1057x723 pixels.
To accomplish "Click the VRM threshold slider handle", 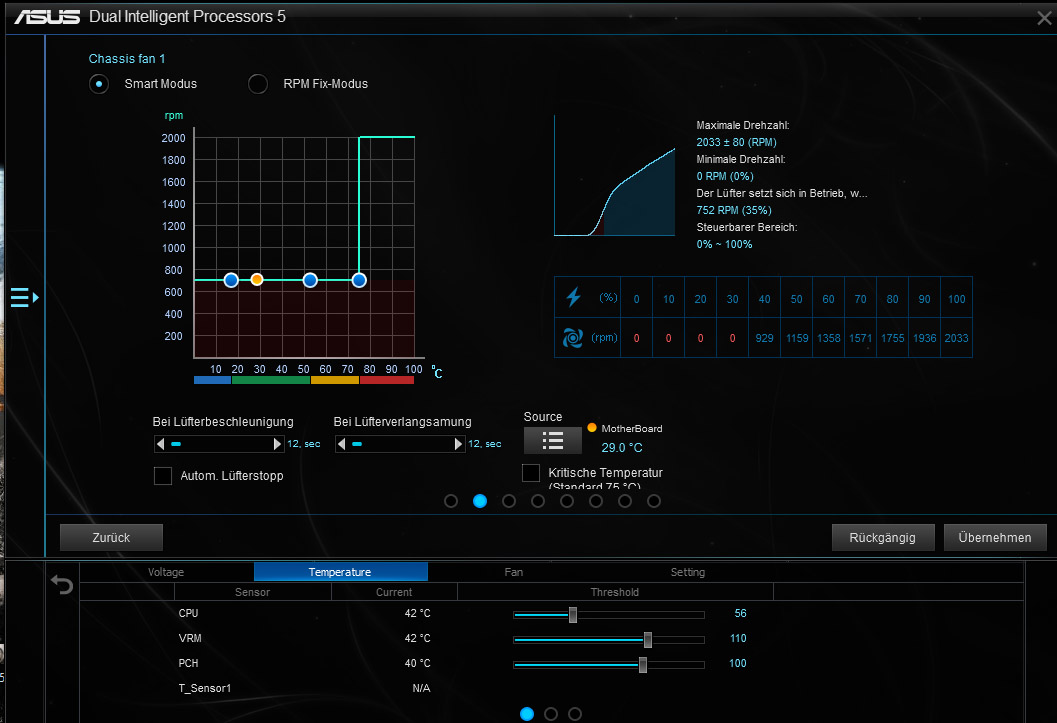I will 648,639.
